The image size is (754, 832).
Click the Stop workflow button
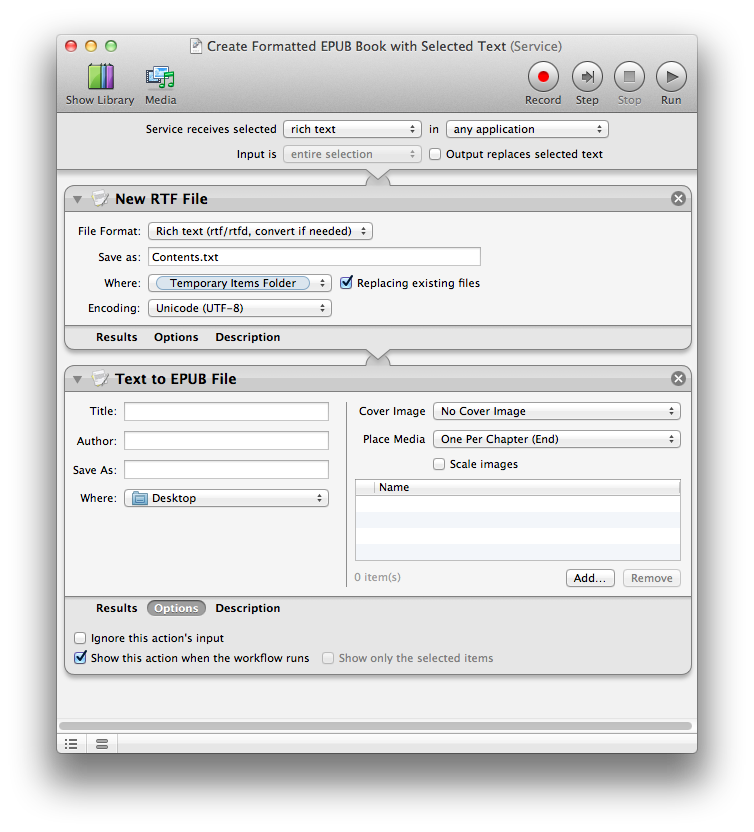point(629,77)
